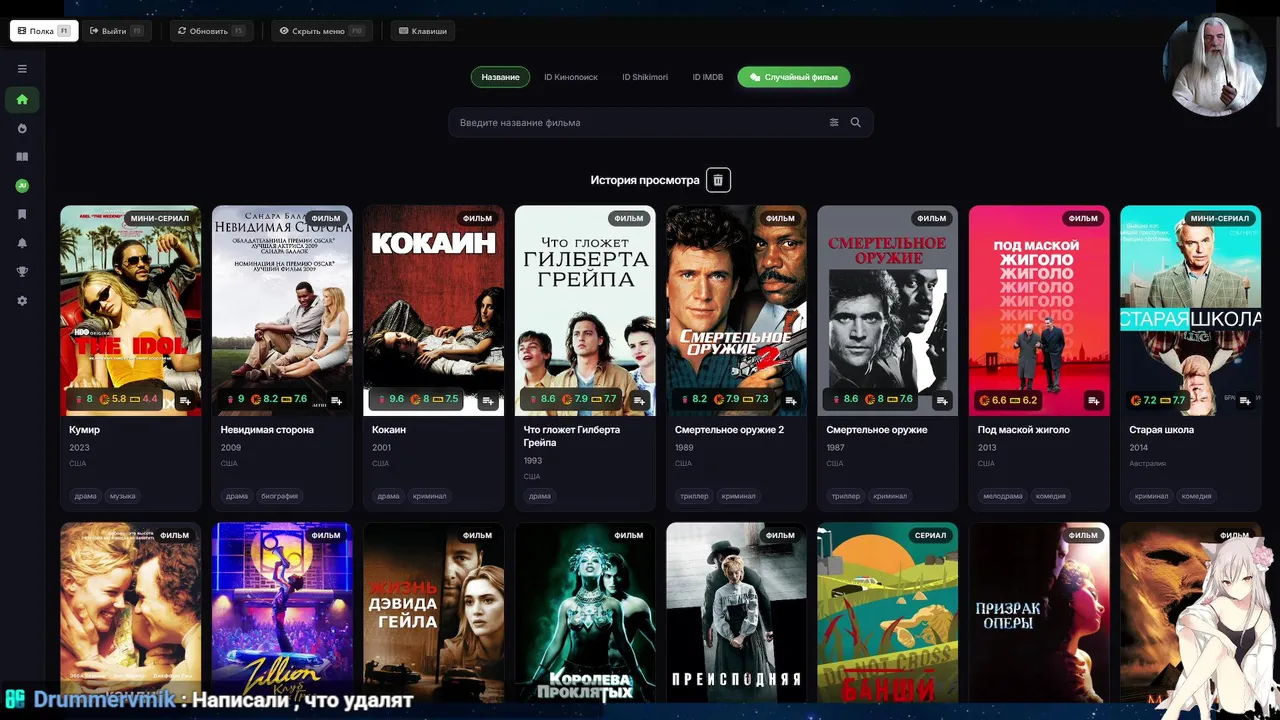Open the book icon section in sidebar
The image size is (1280, 720).
22,157
